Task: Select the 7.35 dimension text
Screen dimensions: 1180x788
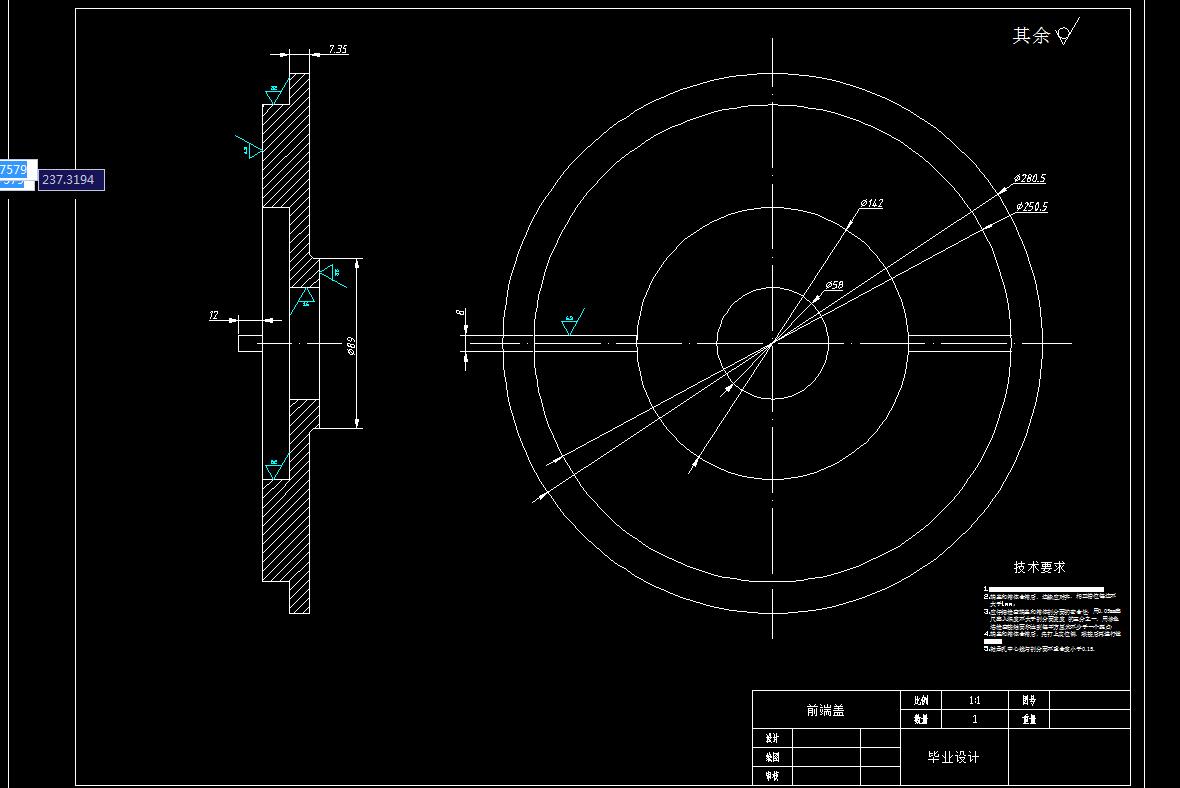Action: (338, 49)
